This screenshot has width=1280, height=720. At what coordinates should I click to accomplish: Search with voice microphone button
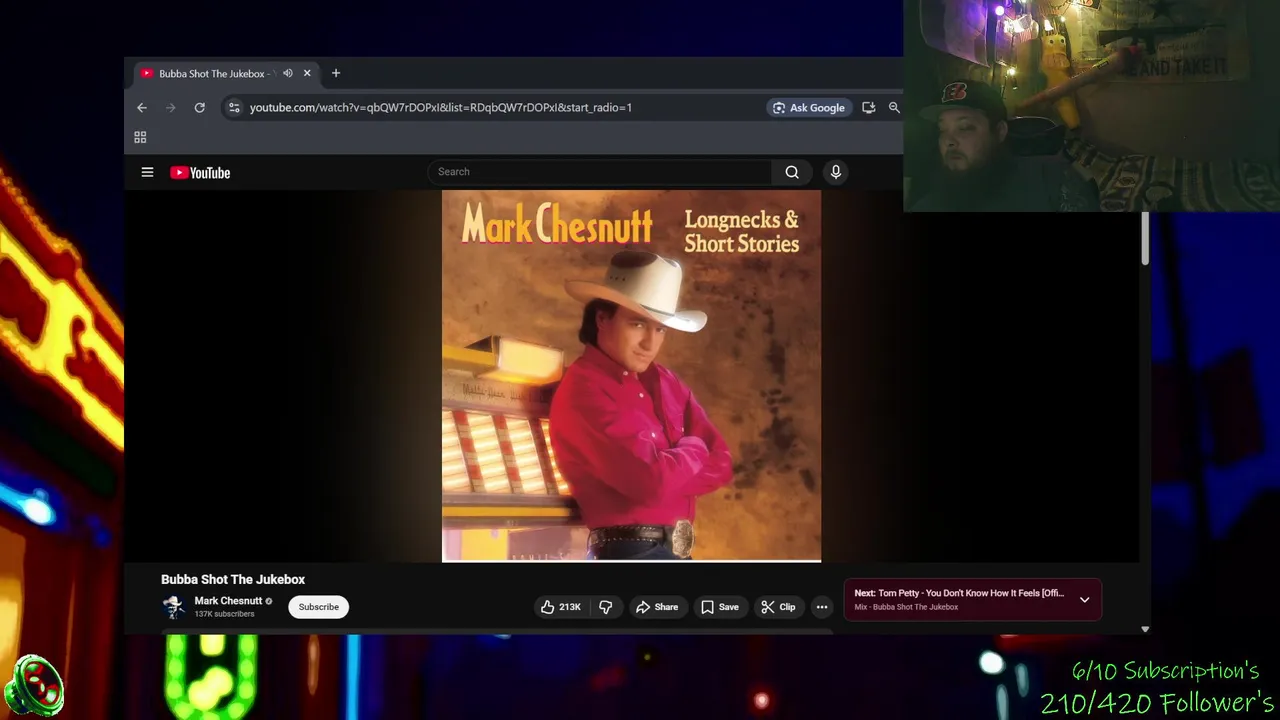[836, 172]
